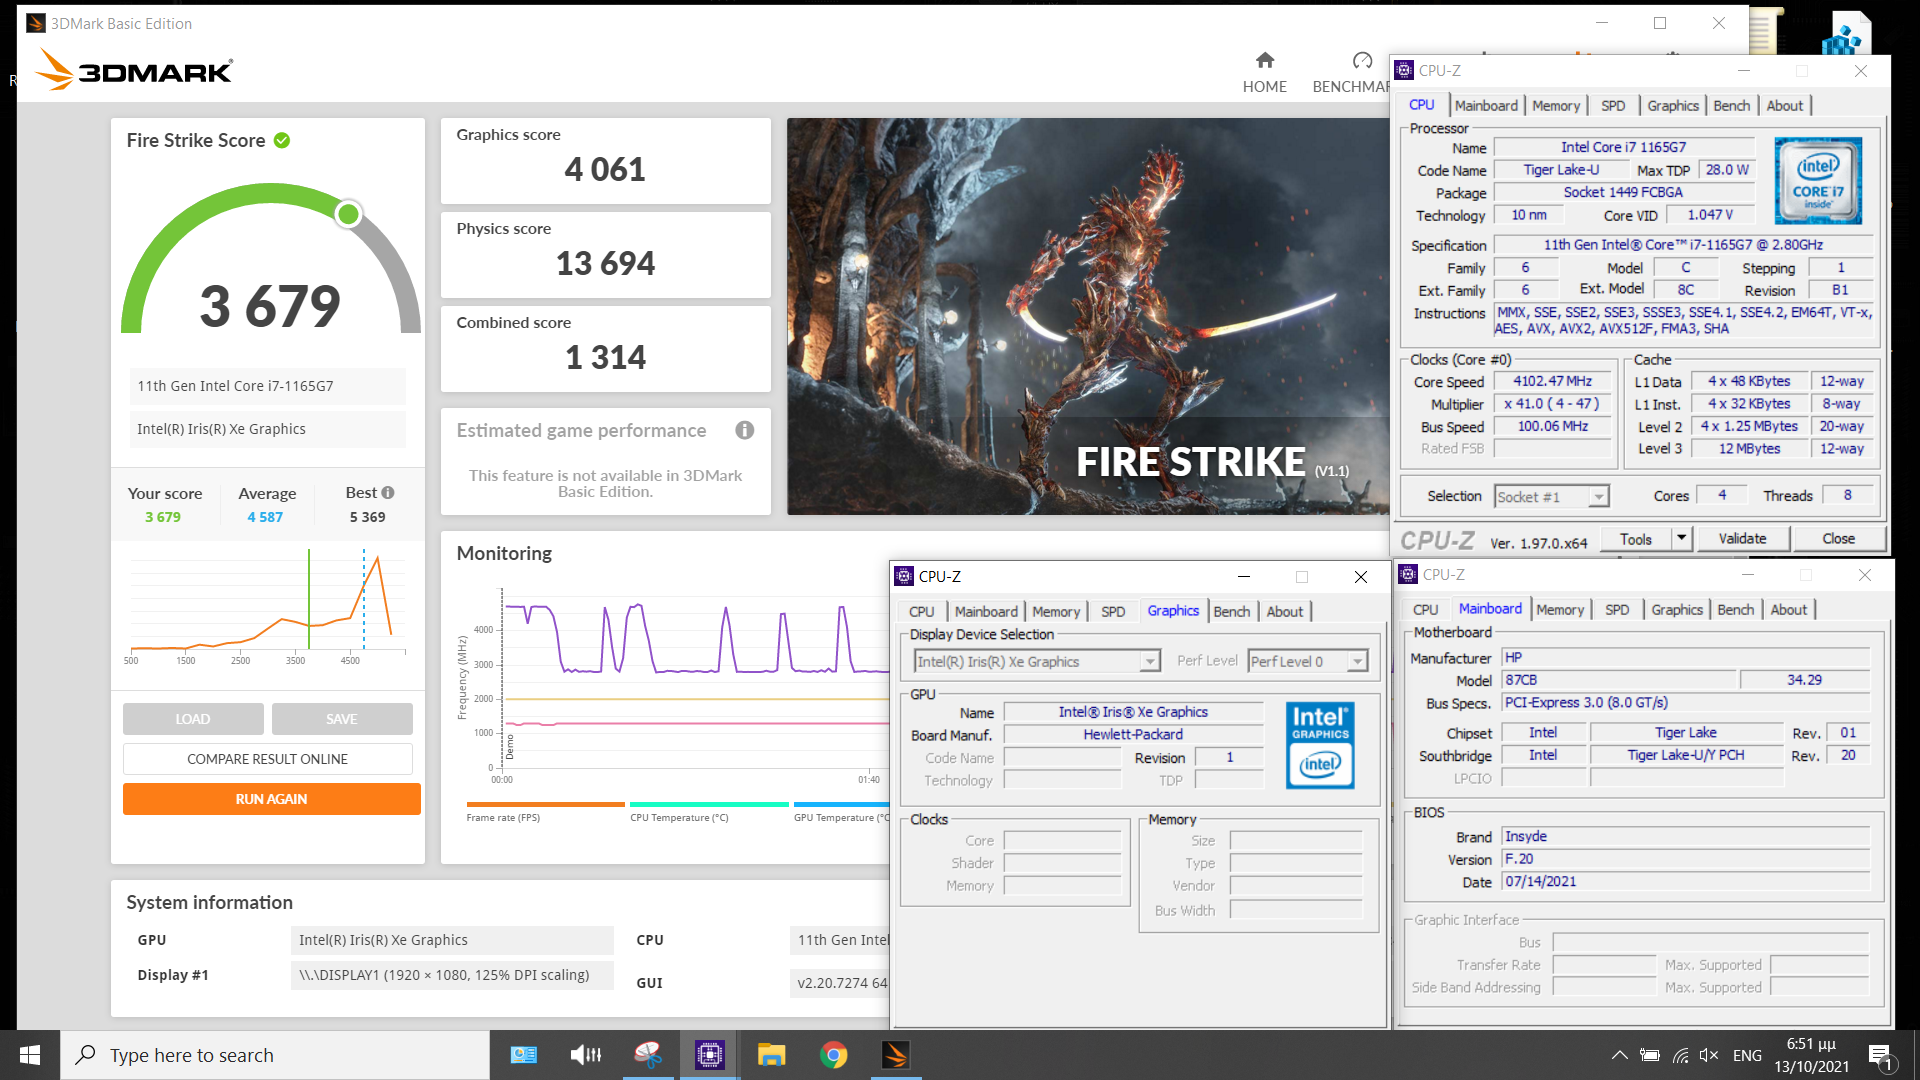Open Bench tab in CPU window
This screenshot has width=1920, height=1080.
(x=1732, y=106)
